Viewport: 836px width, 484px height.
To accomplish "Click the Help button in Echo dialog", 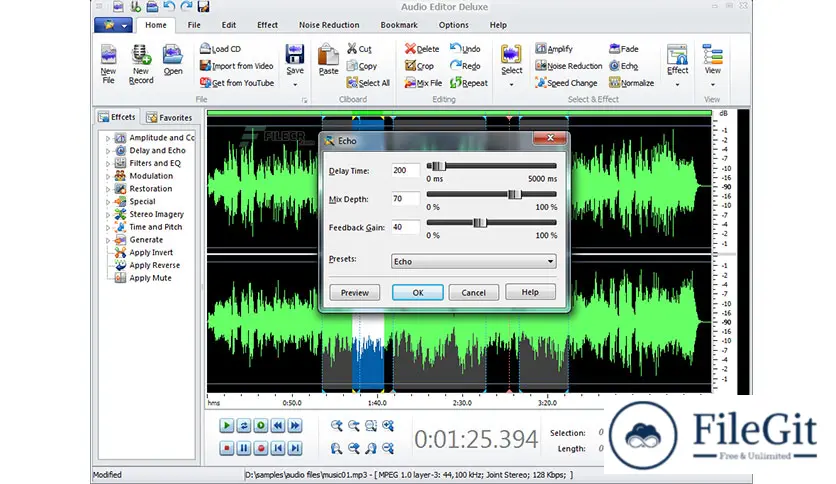I will pyautogui.click(x=530, y=292).
